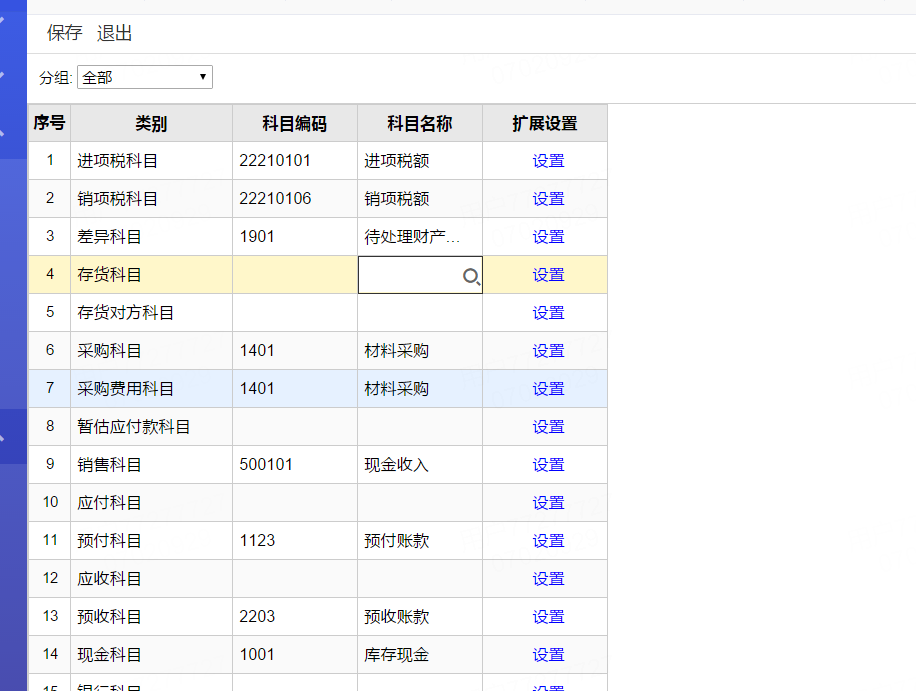Open 设置 link for 预付科目 row
Image resolution: width=916 pixels, height=691 pixels.
pos(548,540)
